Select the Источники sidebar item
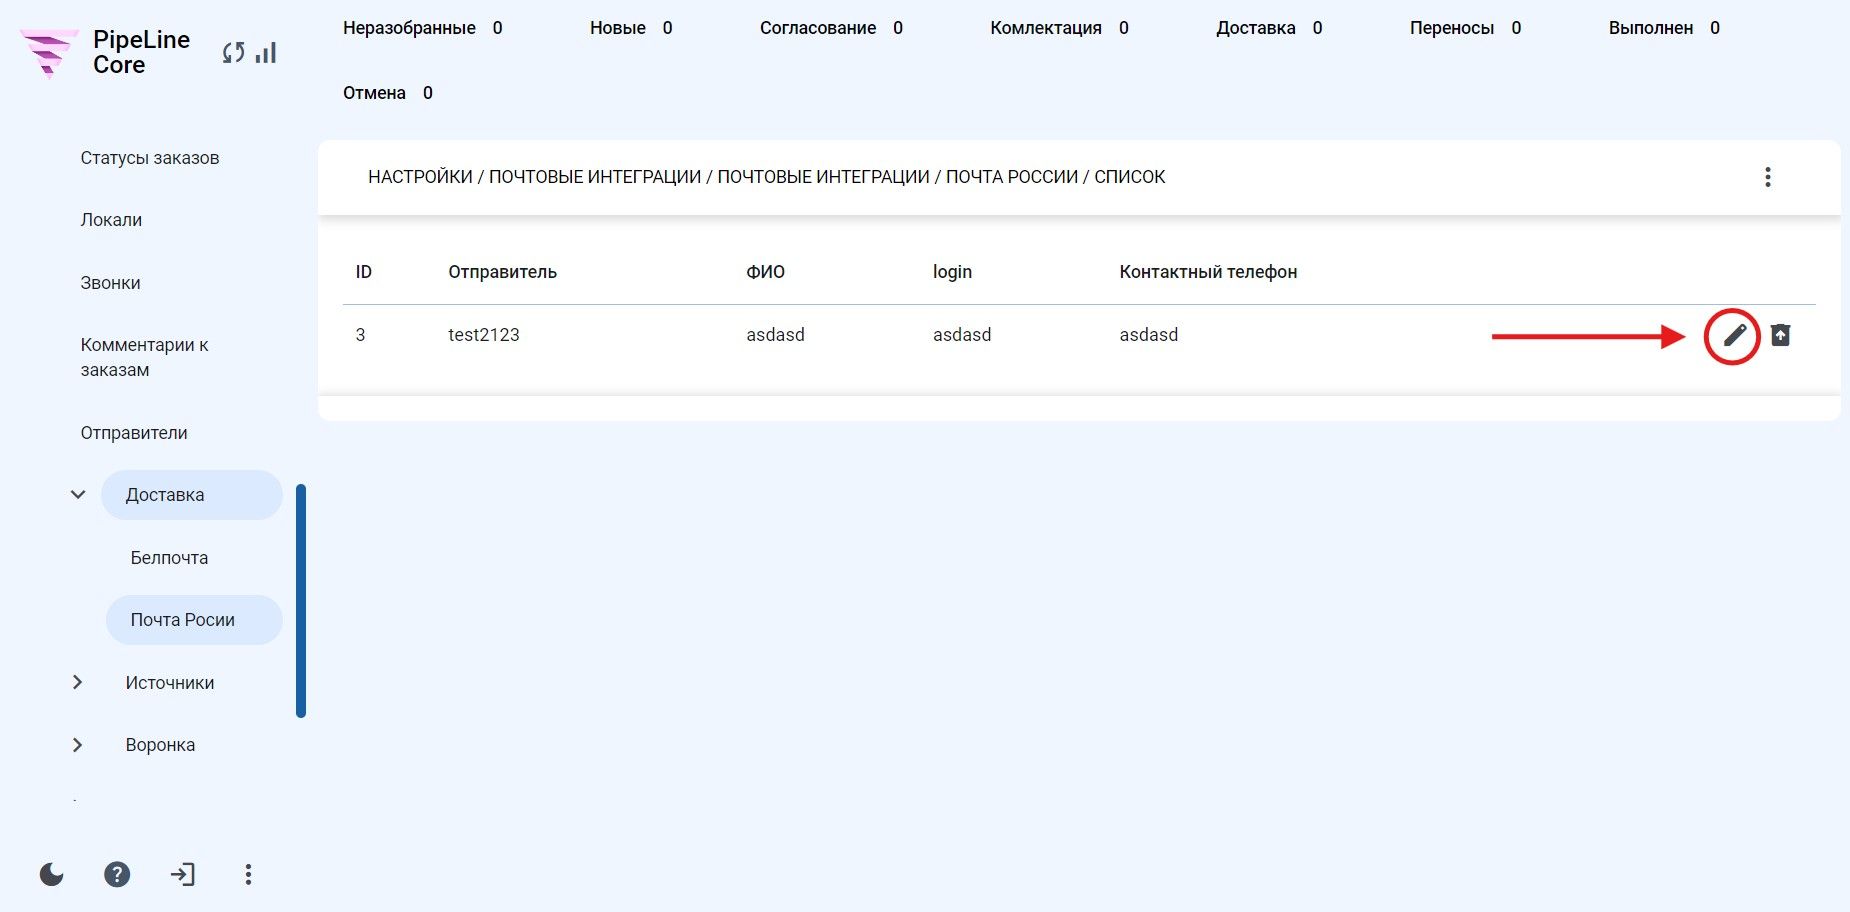Viewport: 1850px width, 912px height. [170, 683]
